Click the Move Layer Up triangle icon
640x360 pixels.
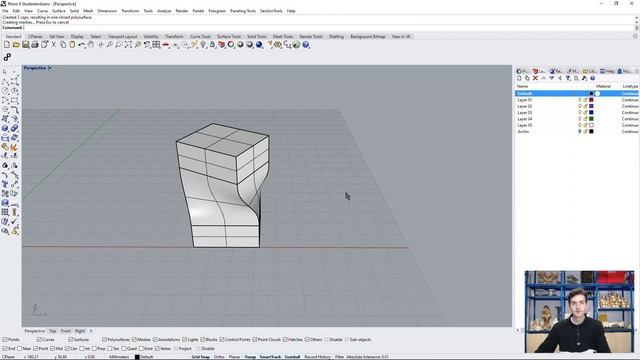544,78
